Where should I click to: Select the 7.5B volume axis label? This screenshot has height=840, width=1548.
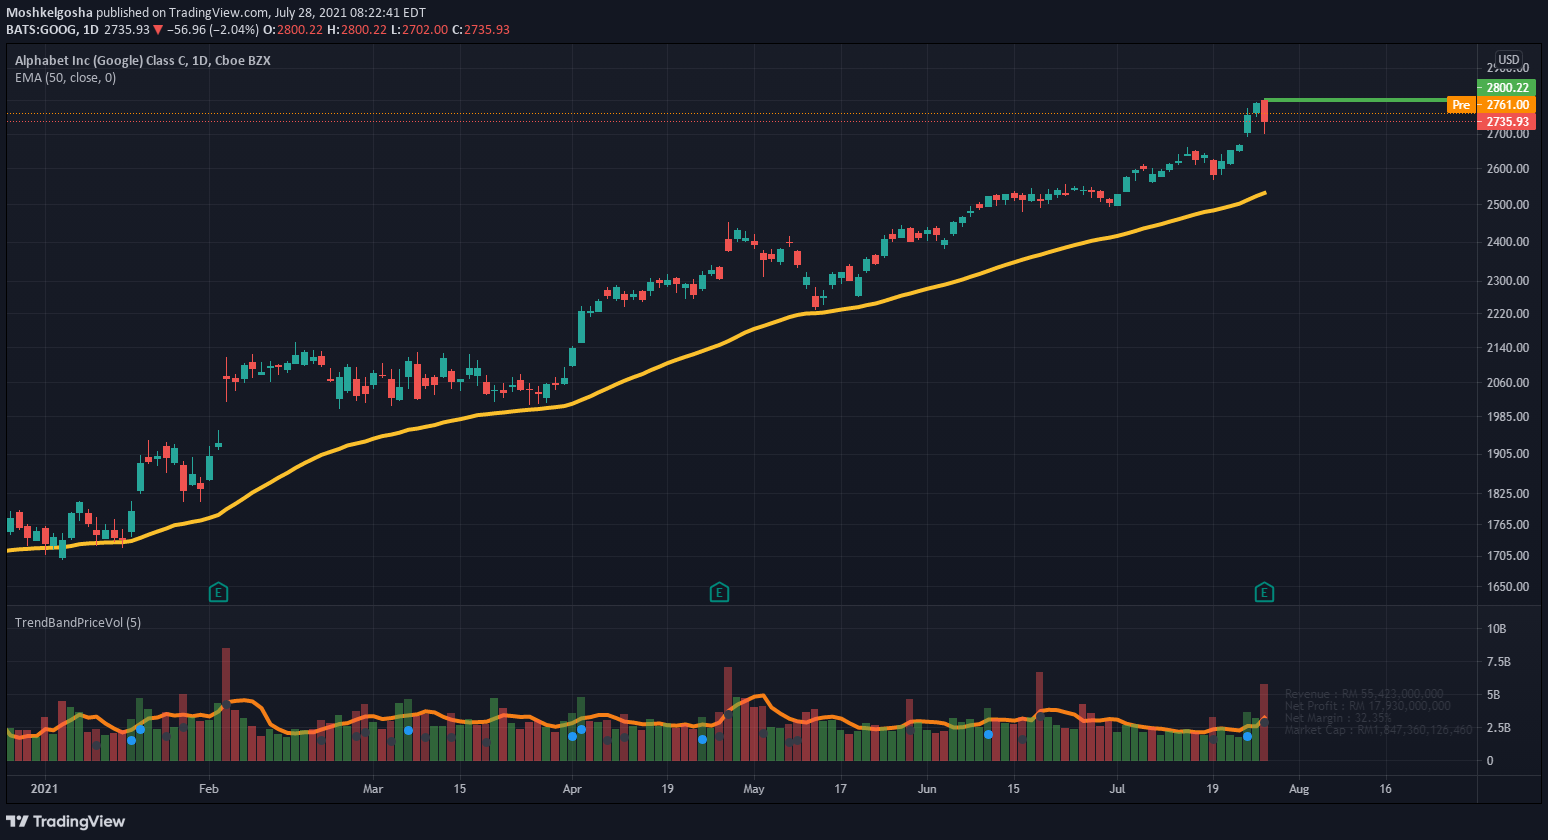[x=1498, y=662]
